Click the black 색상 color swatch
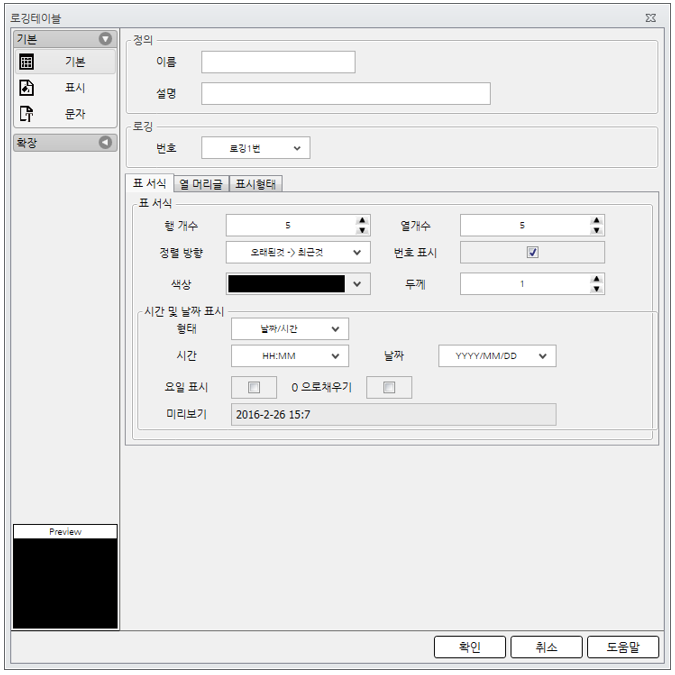The width and height of the screenshot is (675, 675). [x=286, y=284]
